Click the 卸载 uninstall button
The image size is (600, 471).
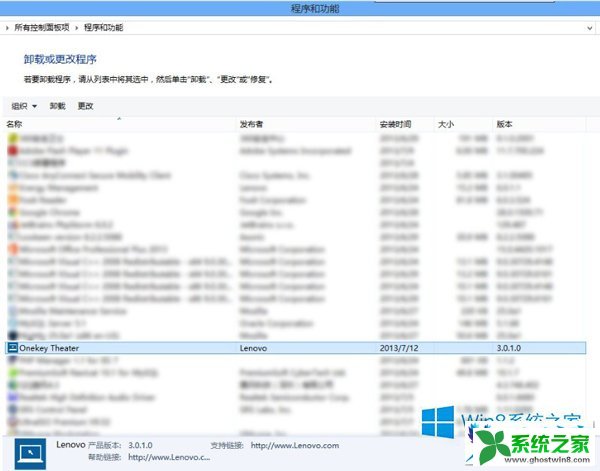[x=57, y=105]
